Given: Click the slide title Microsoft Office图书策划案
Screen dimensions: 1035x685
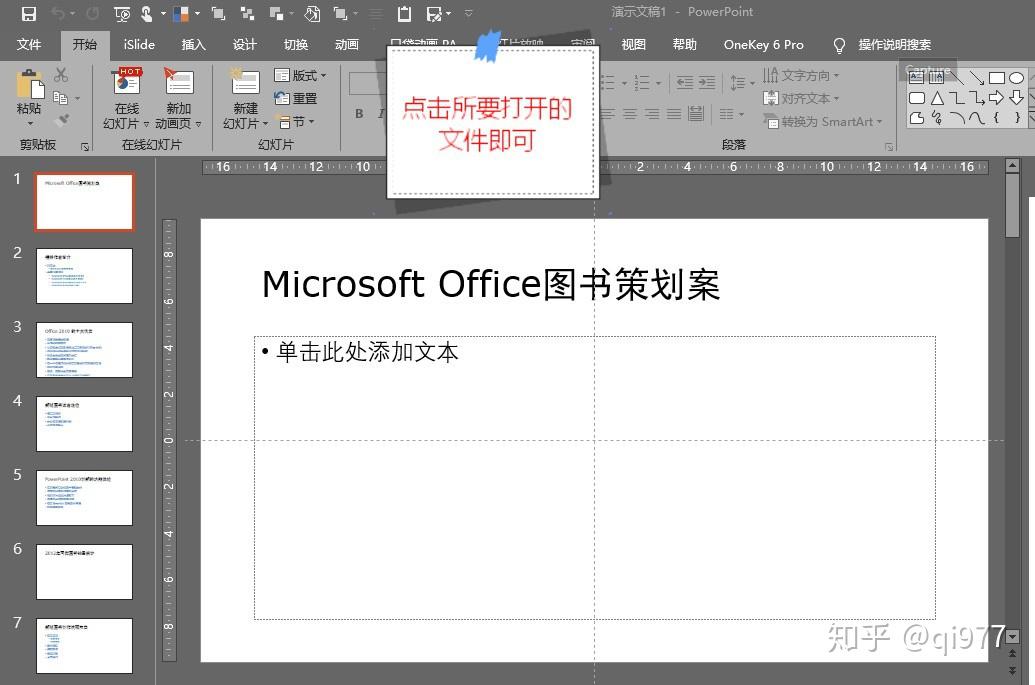Looking at the screenshot, I should tap(491, 284).
